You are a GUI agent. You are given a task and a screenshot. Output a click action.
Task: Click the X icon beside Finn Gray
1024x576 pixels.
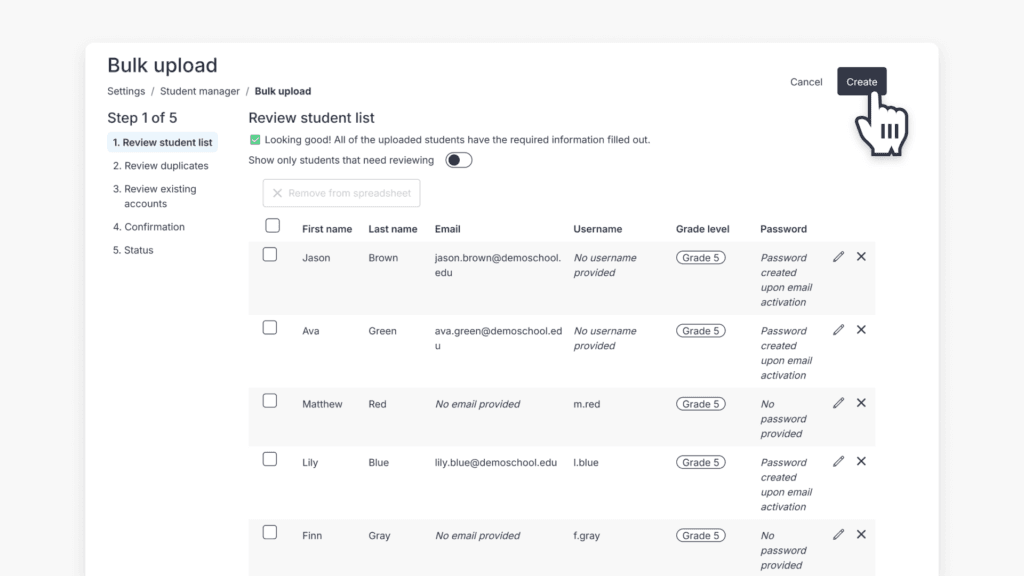[861, 534]
